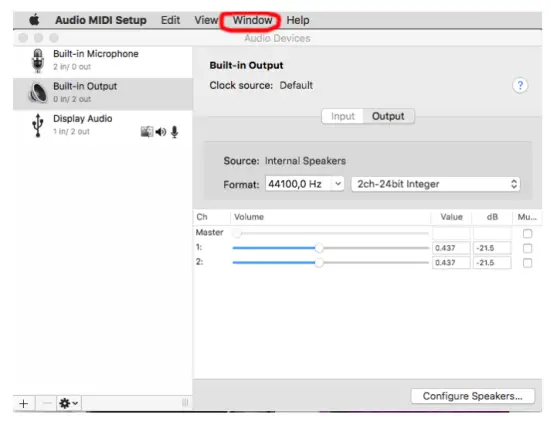Select Display Audio device

(x=103, y=125)
